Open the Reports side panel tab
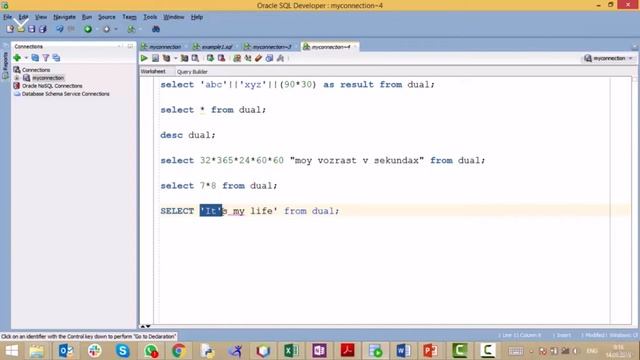The width and height of the screenshot is (640, 360). click(5, 65)
